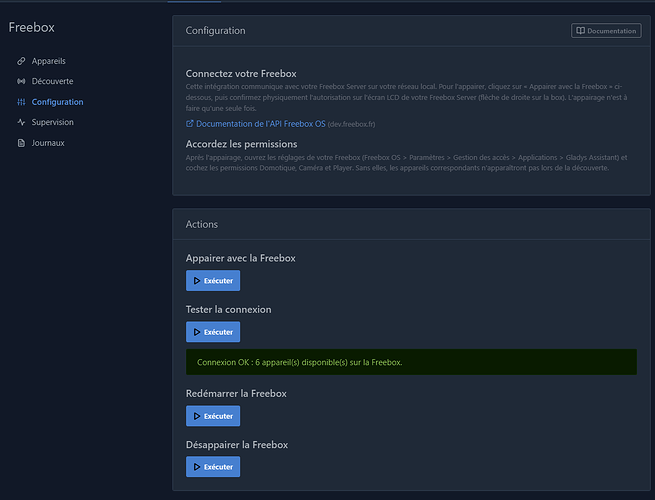Click the link icon beside Appareils
Image resolution: width=655 pixels, height=500 pixels.
pos(21,61)
